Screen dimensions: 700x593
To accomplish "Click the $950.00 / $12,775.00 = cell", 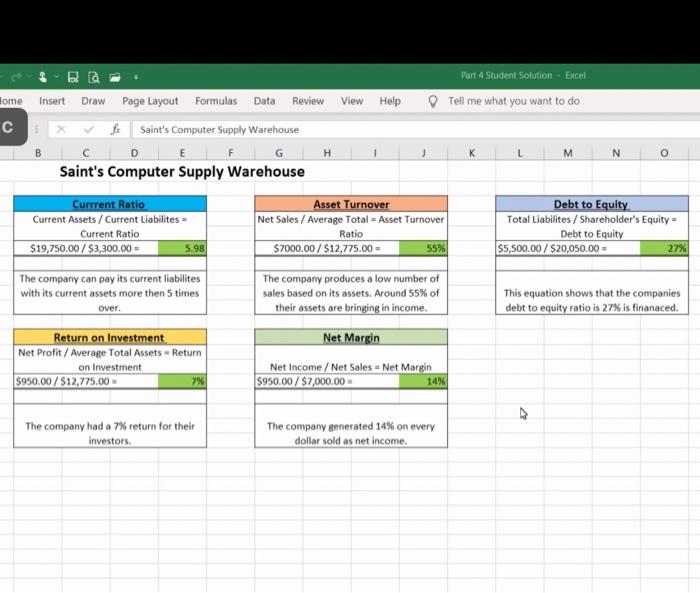I will 86,381.
